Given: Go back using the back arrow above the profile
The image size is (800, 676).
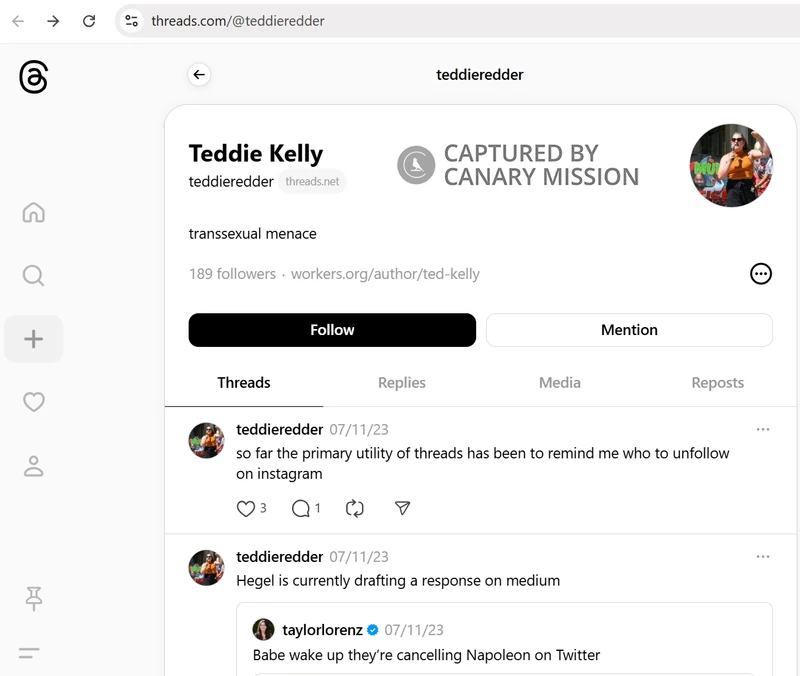Looking at the screenshot, I should point(198,74).
